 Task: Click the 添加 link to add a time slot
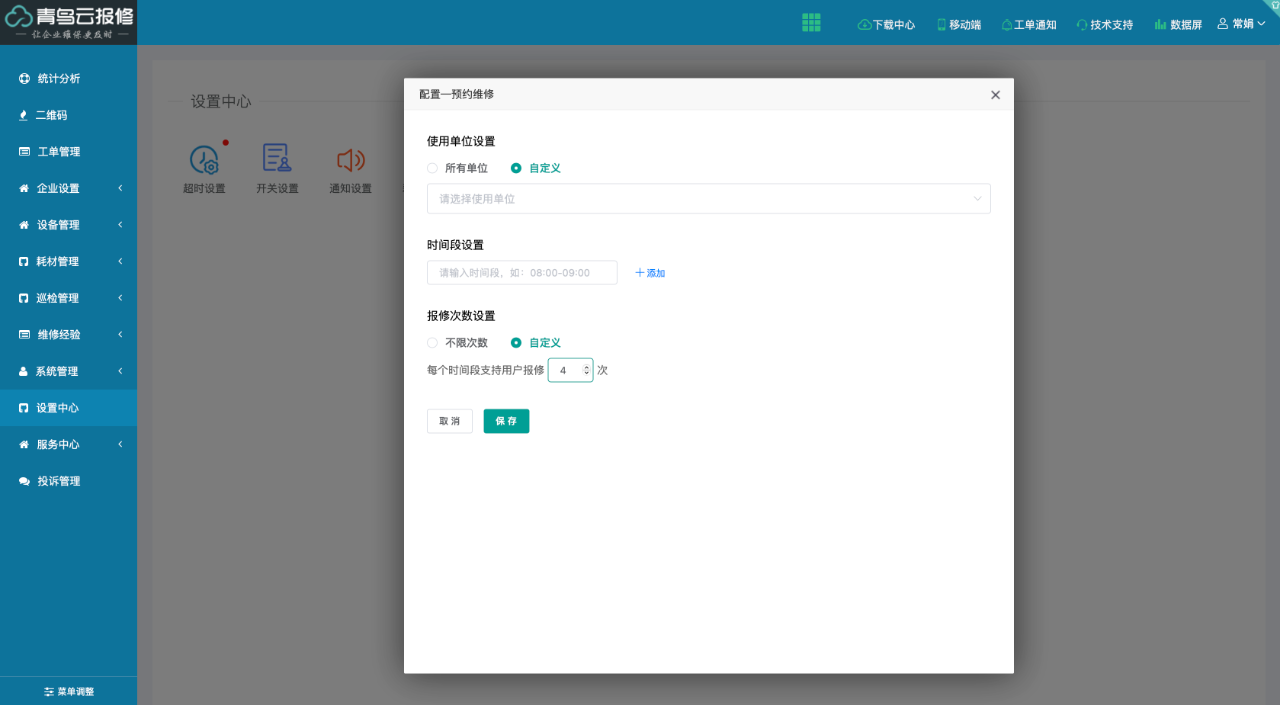[650, 272]
